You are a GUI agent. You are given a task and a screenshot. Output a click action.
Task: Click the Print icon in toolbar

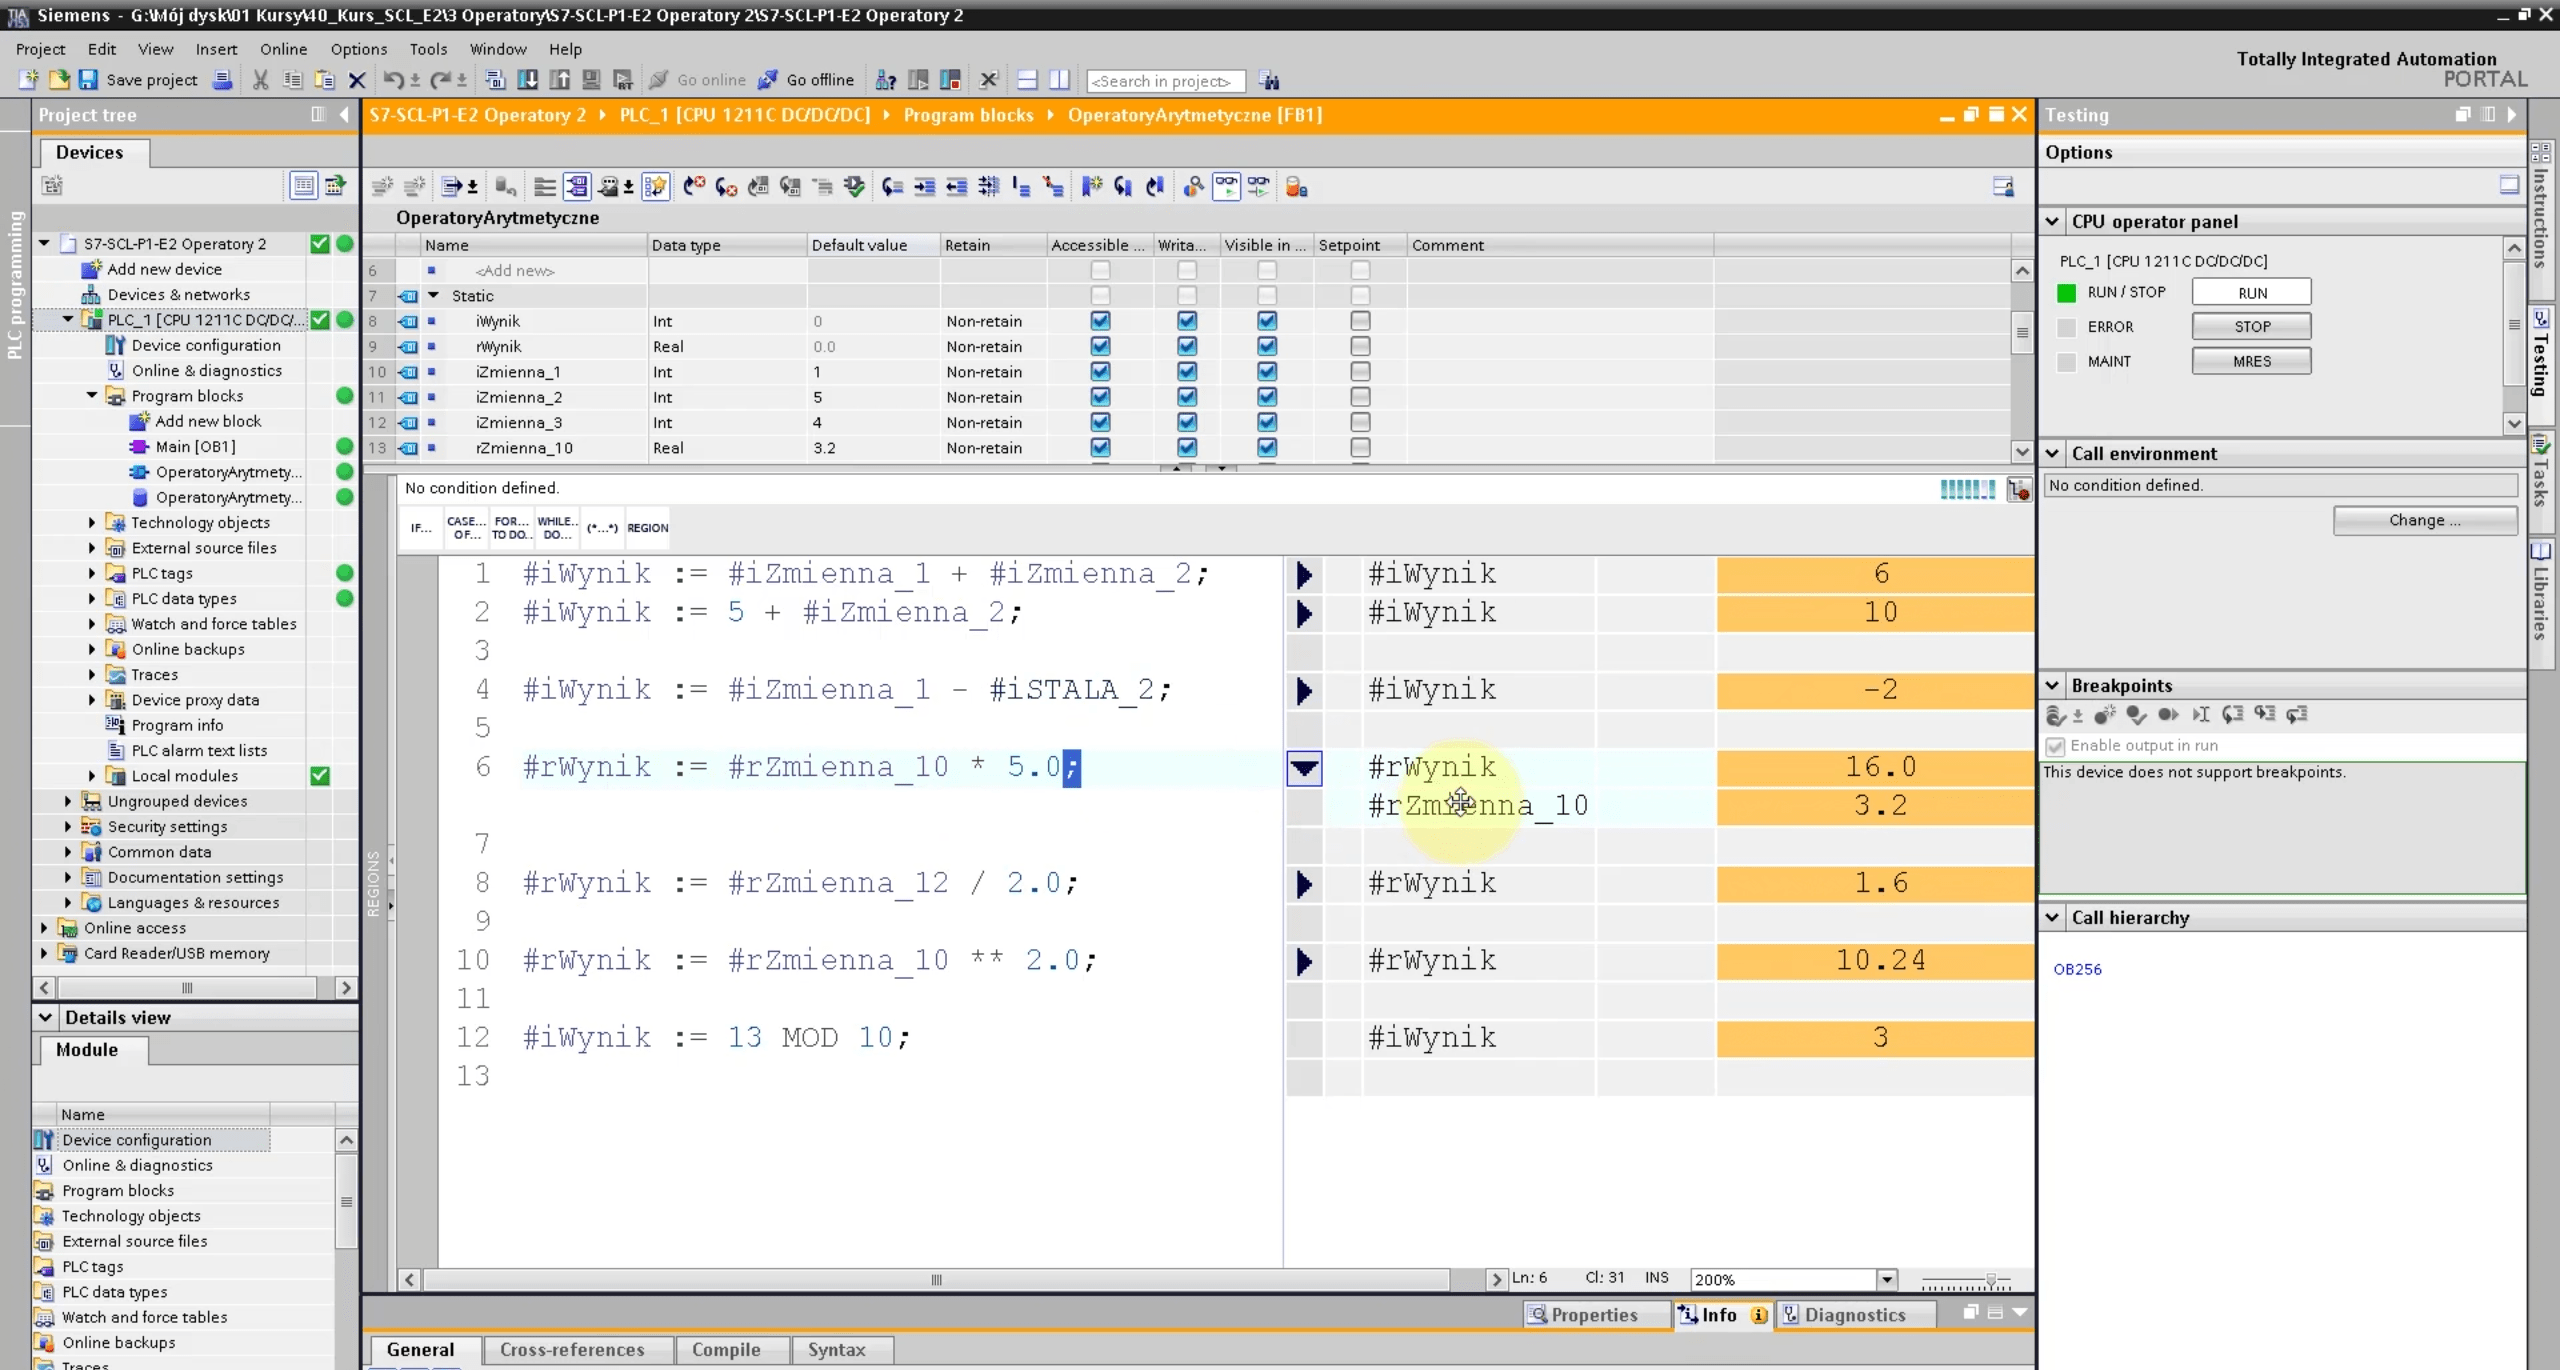(222, 80)
